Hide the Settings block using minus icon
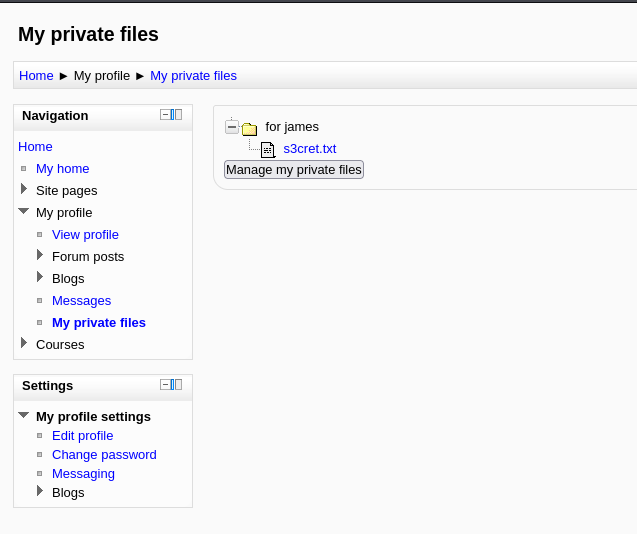This screenshot has width=637, height=534. tap(165, 385)
